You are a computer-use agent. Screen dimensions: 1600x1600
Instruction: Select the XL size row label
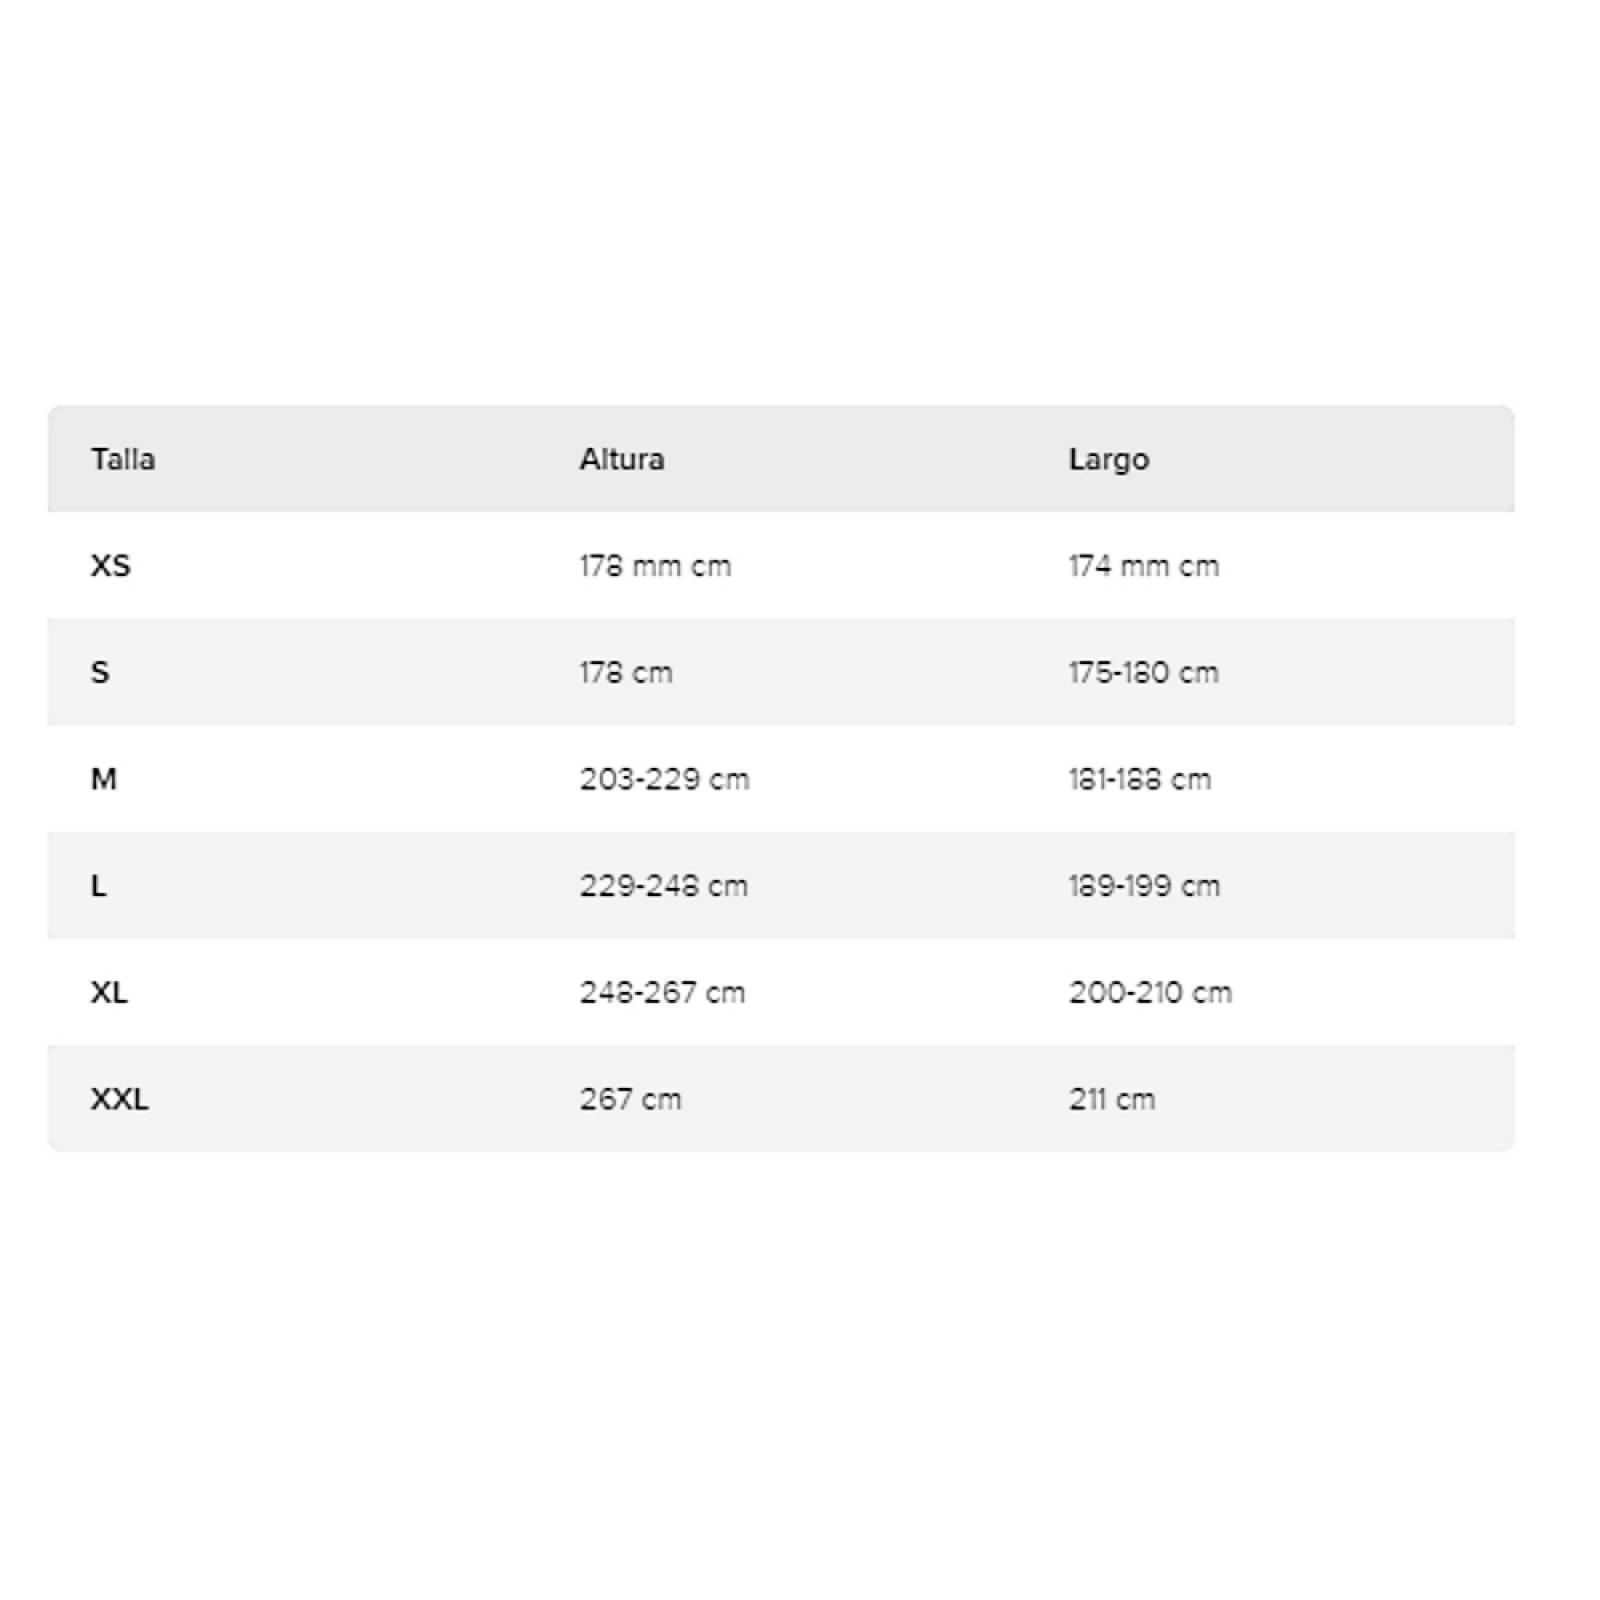point(109,993)
